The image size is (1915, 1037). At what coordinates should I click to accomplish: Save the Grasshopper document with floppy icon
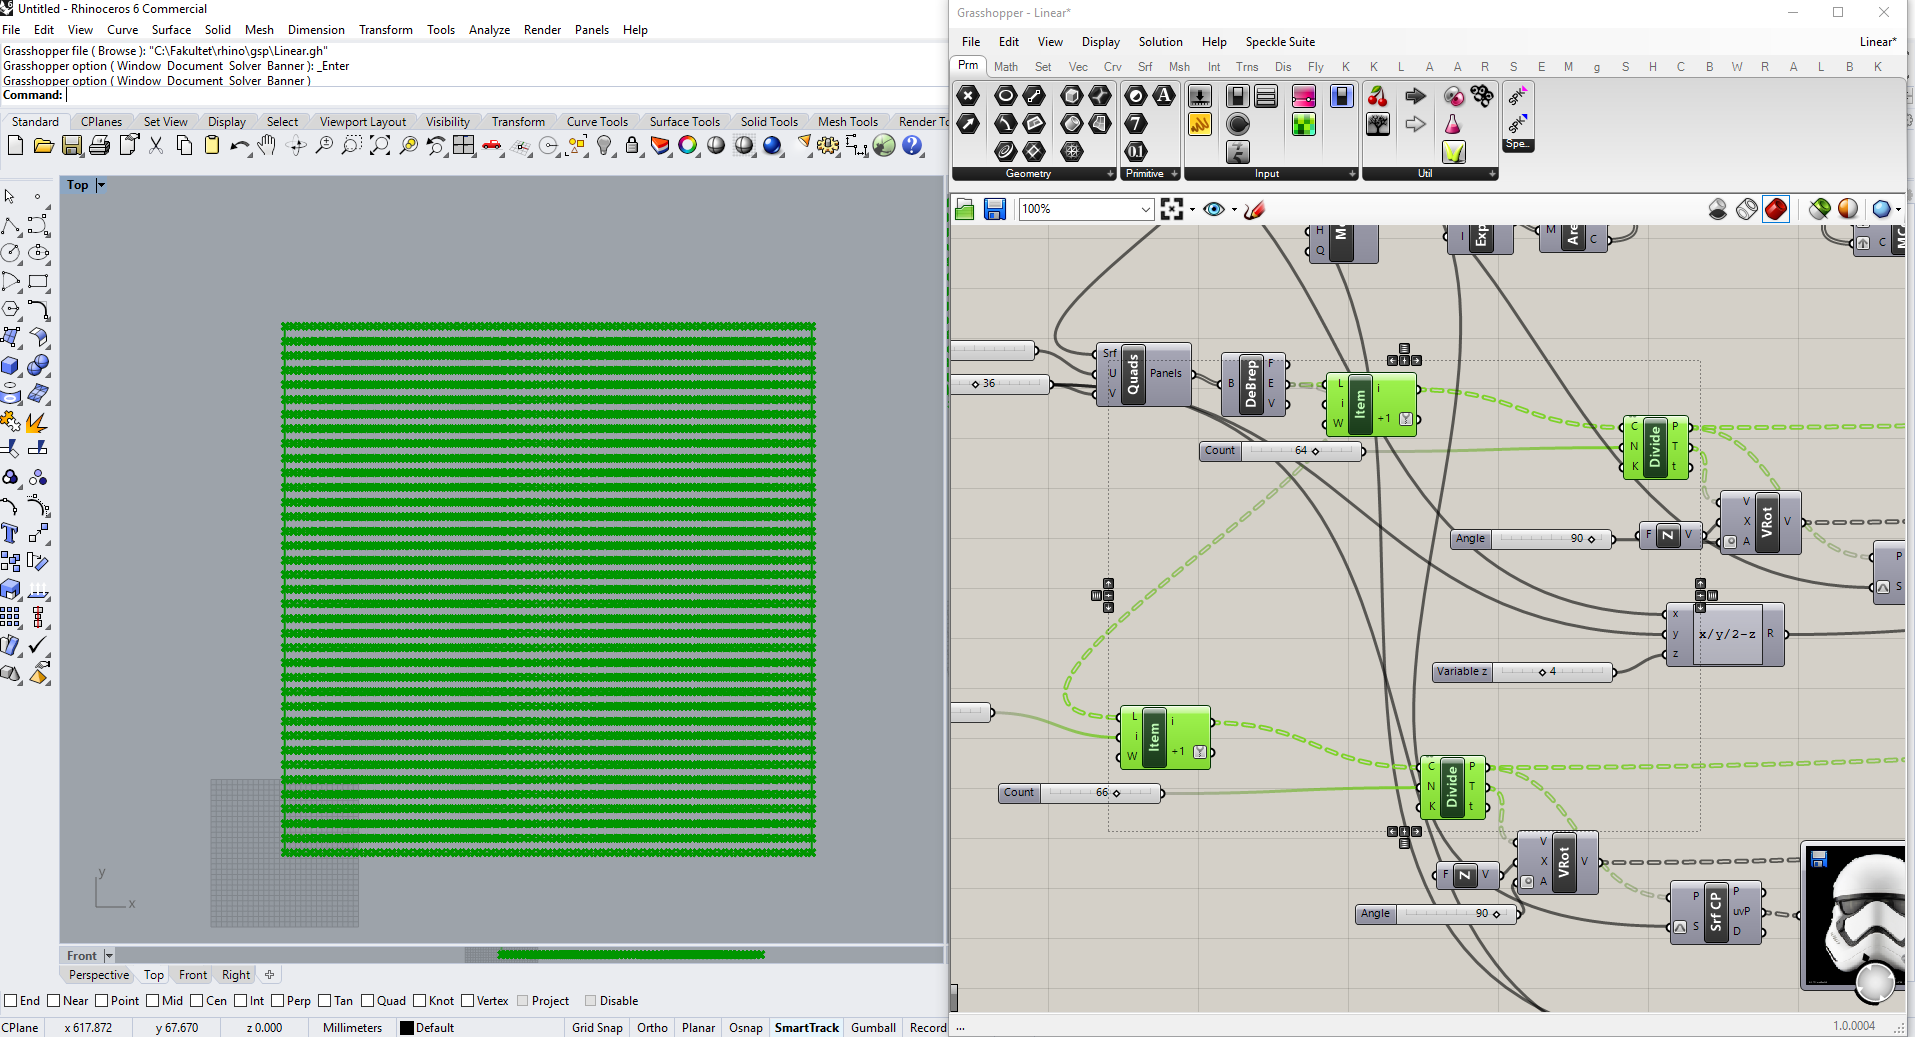[x=994, y=209]
